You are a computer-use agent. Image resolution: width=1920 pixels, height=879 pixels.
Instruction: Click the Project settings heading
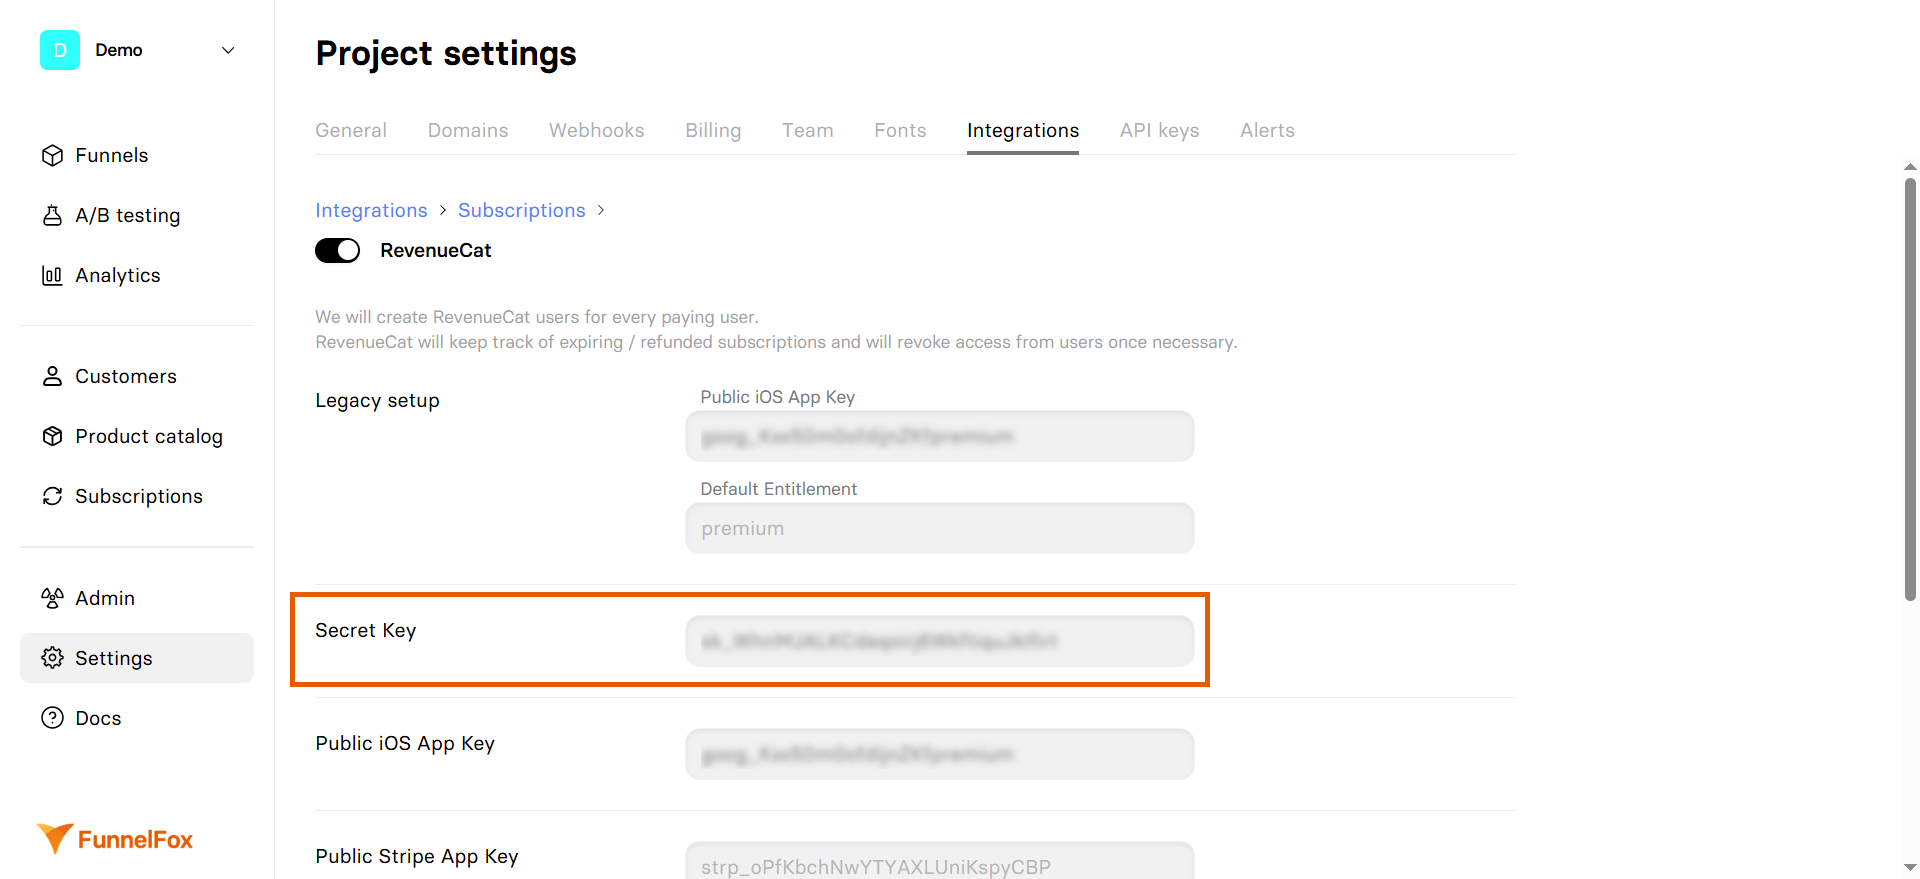point(446,53)
